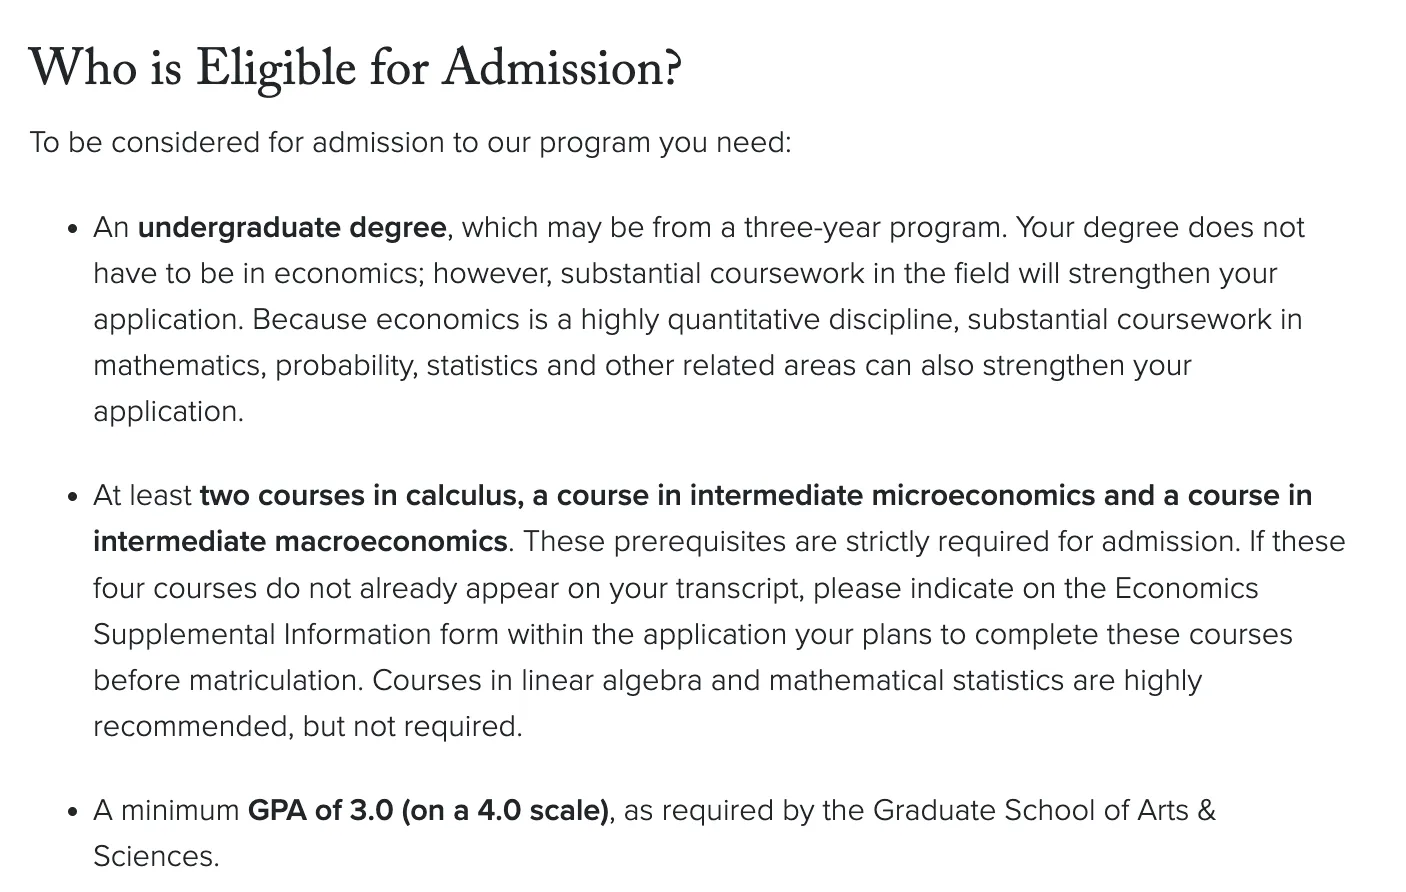Click the word "Sciences." on the last line

(156, 856)
